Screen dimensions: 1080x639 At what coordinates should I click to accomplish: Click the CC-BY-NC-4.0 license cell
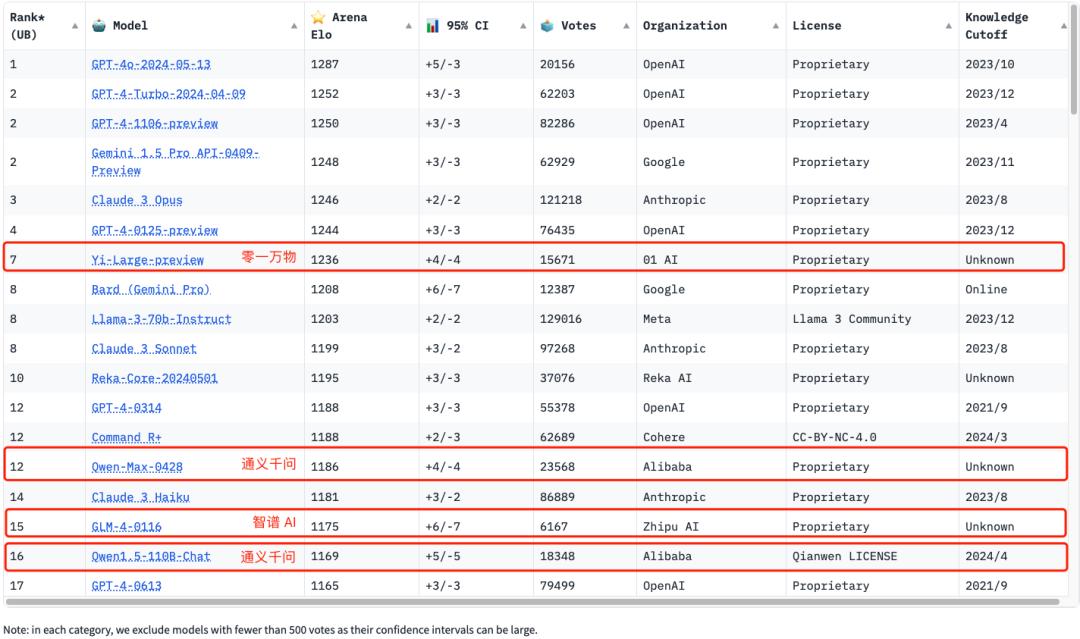click(x=834, y=437)
